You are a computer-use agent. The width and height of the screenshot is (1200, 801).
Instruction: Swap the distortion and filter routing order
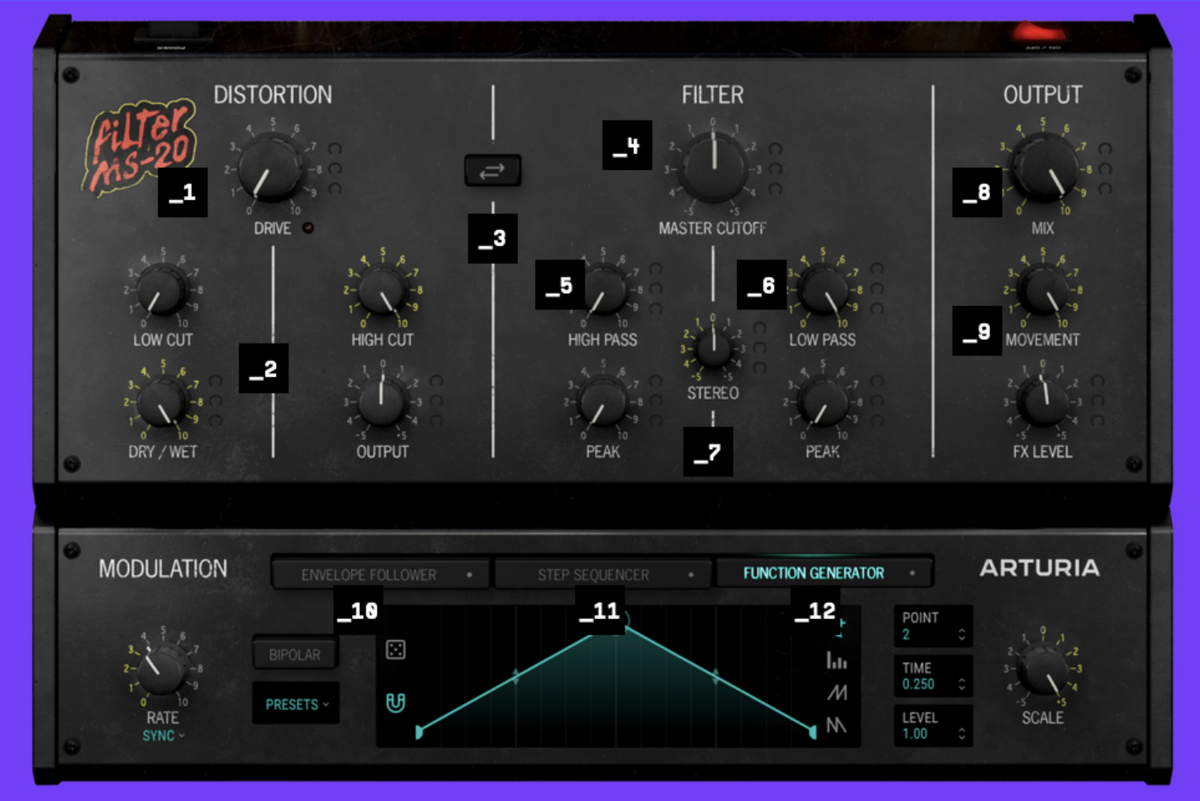pyautogui.click(x=493, y=171)
